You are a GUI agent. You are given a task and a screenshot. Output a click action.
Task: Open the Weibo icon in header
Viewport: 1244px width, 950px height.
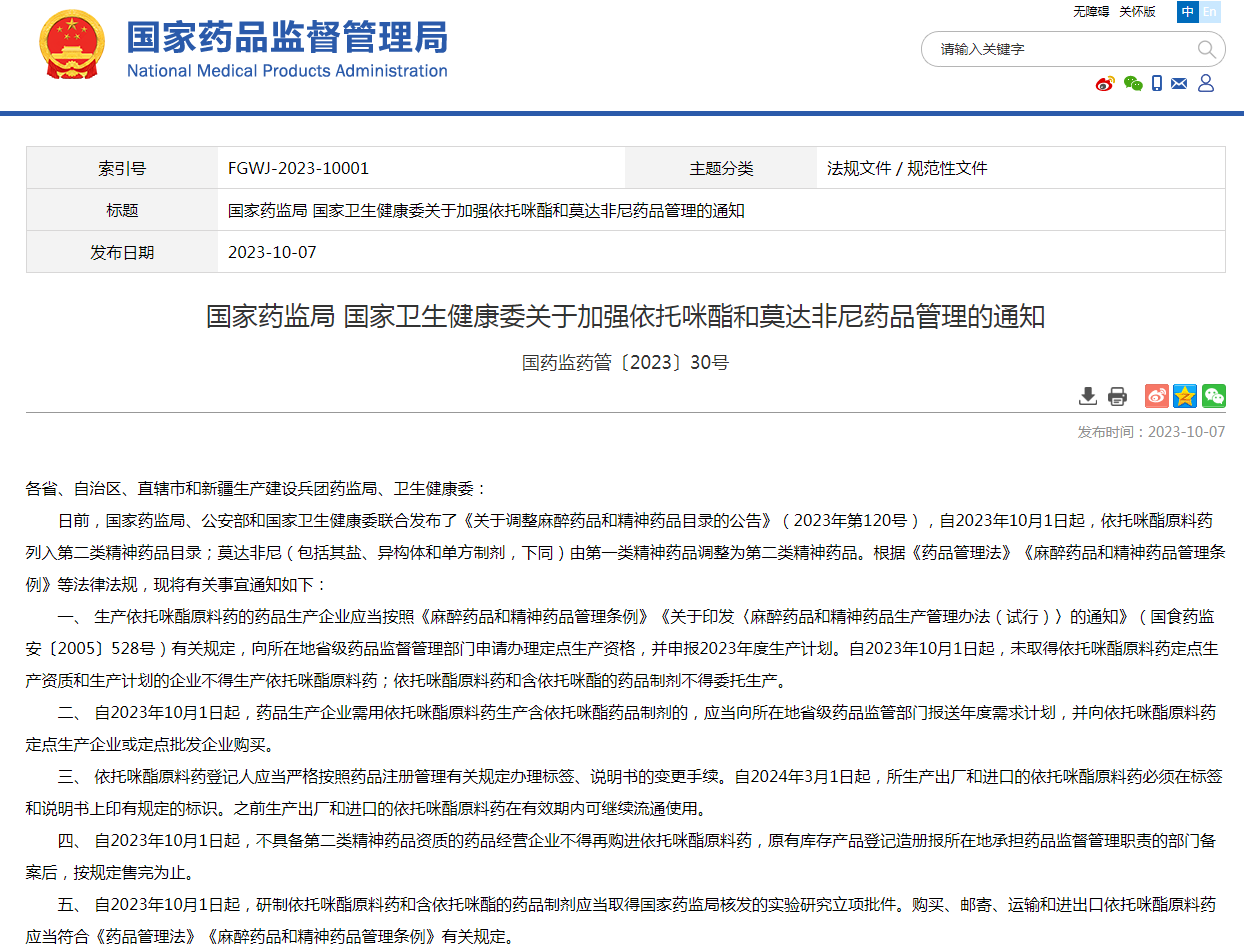tap(1105, 84)
